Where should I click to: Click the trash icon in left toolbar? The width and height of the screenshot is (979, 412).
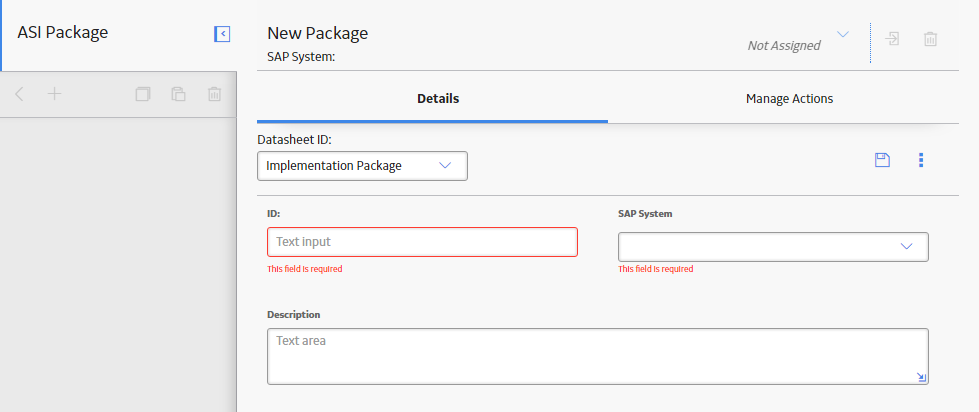click(214, 94)
